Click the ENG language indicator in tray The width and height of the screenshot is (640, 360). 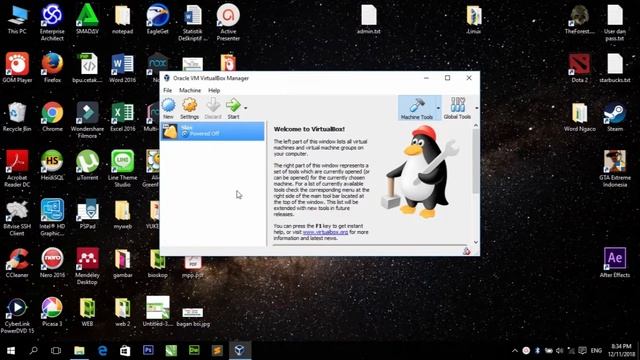point(596,351)
